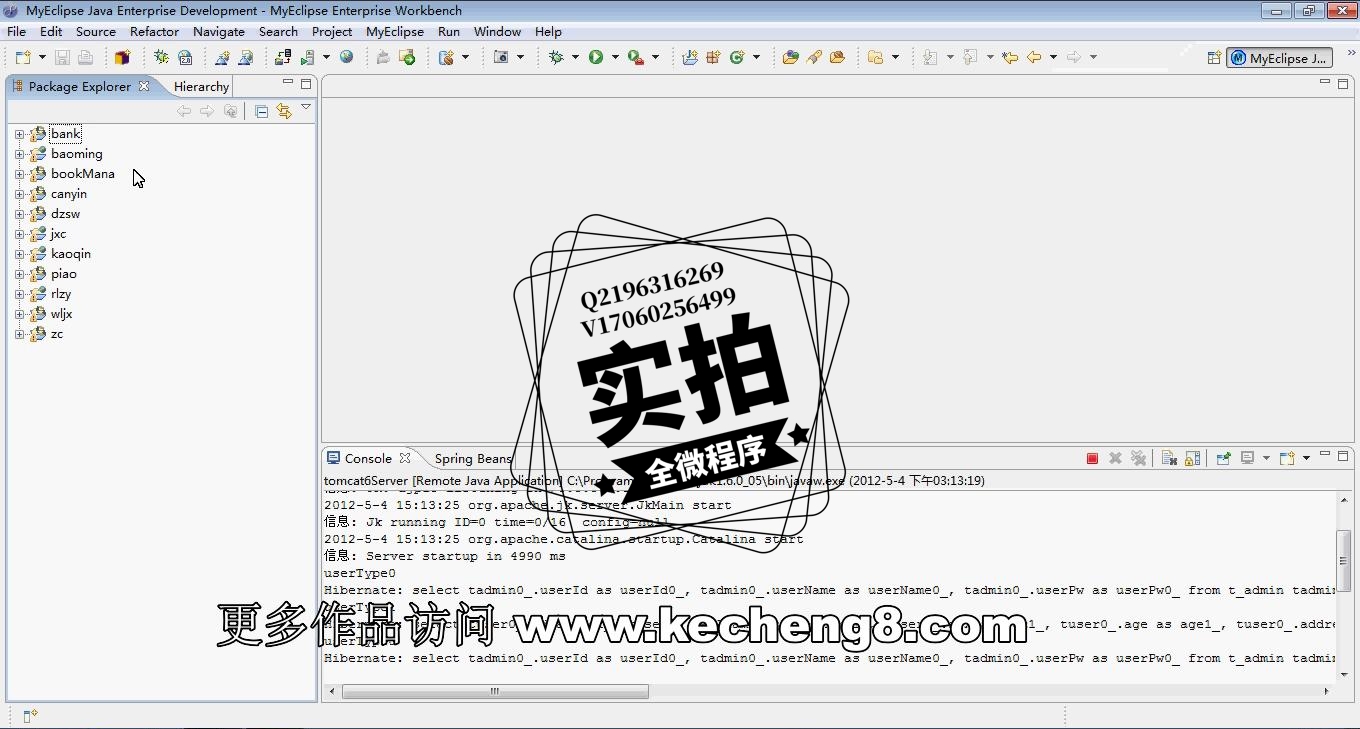Expand the bank project
The width and height of the screenshot is (1360, 729).
click(19, 134)
